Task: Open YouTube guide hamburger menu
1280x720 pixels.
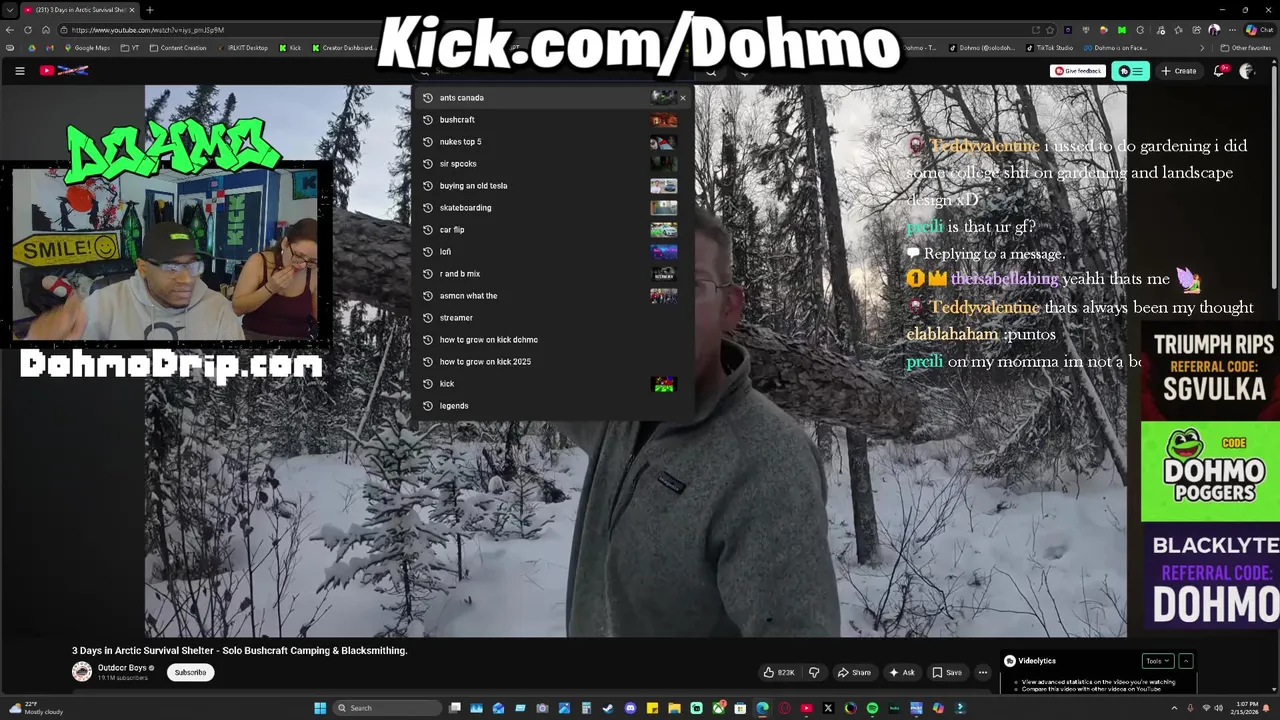Action: coord(19,71)
